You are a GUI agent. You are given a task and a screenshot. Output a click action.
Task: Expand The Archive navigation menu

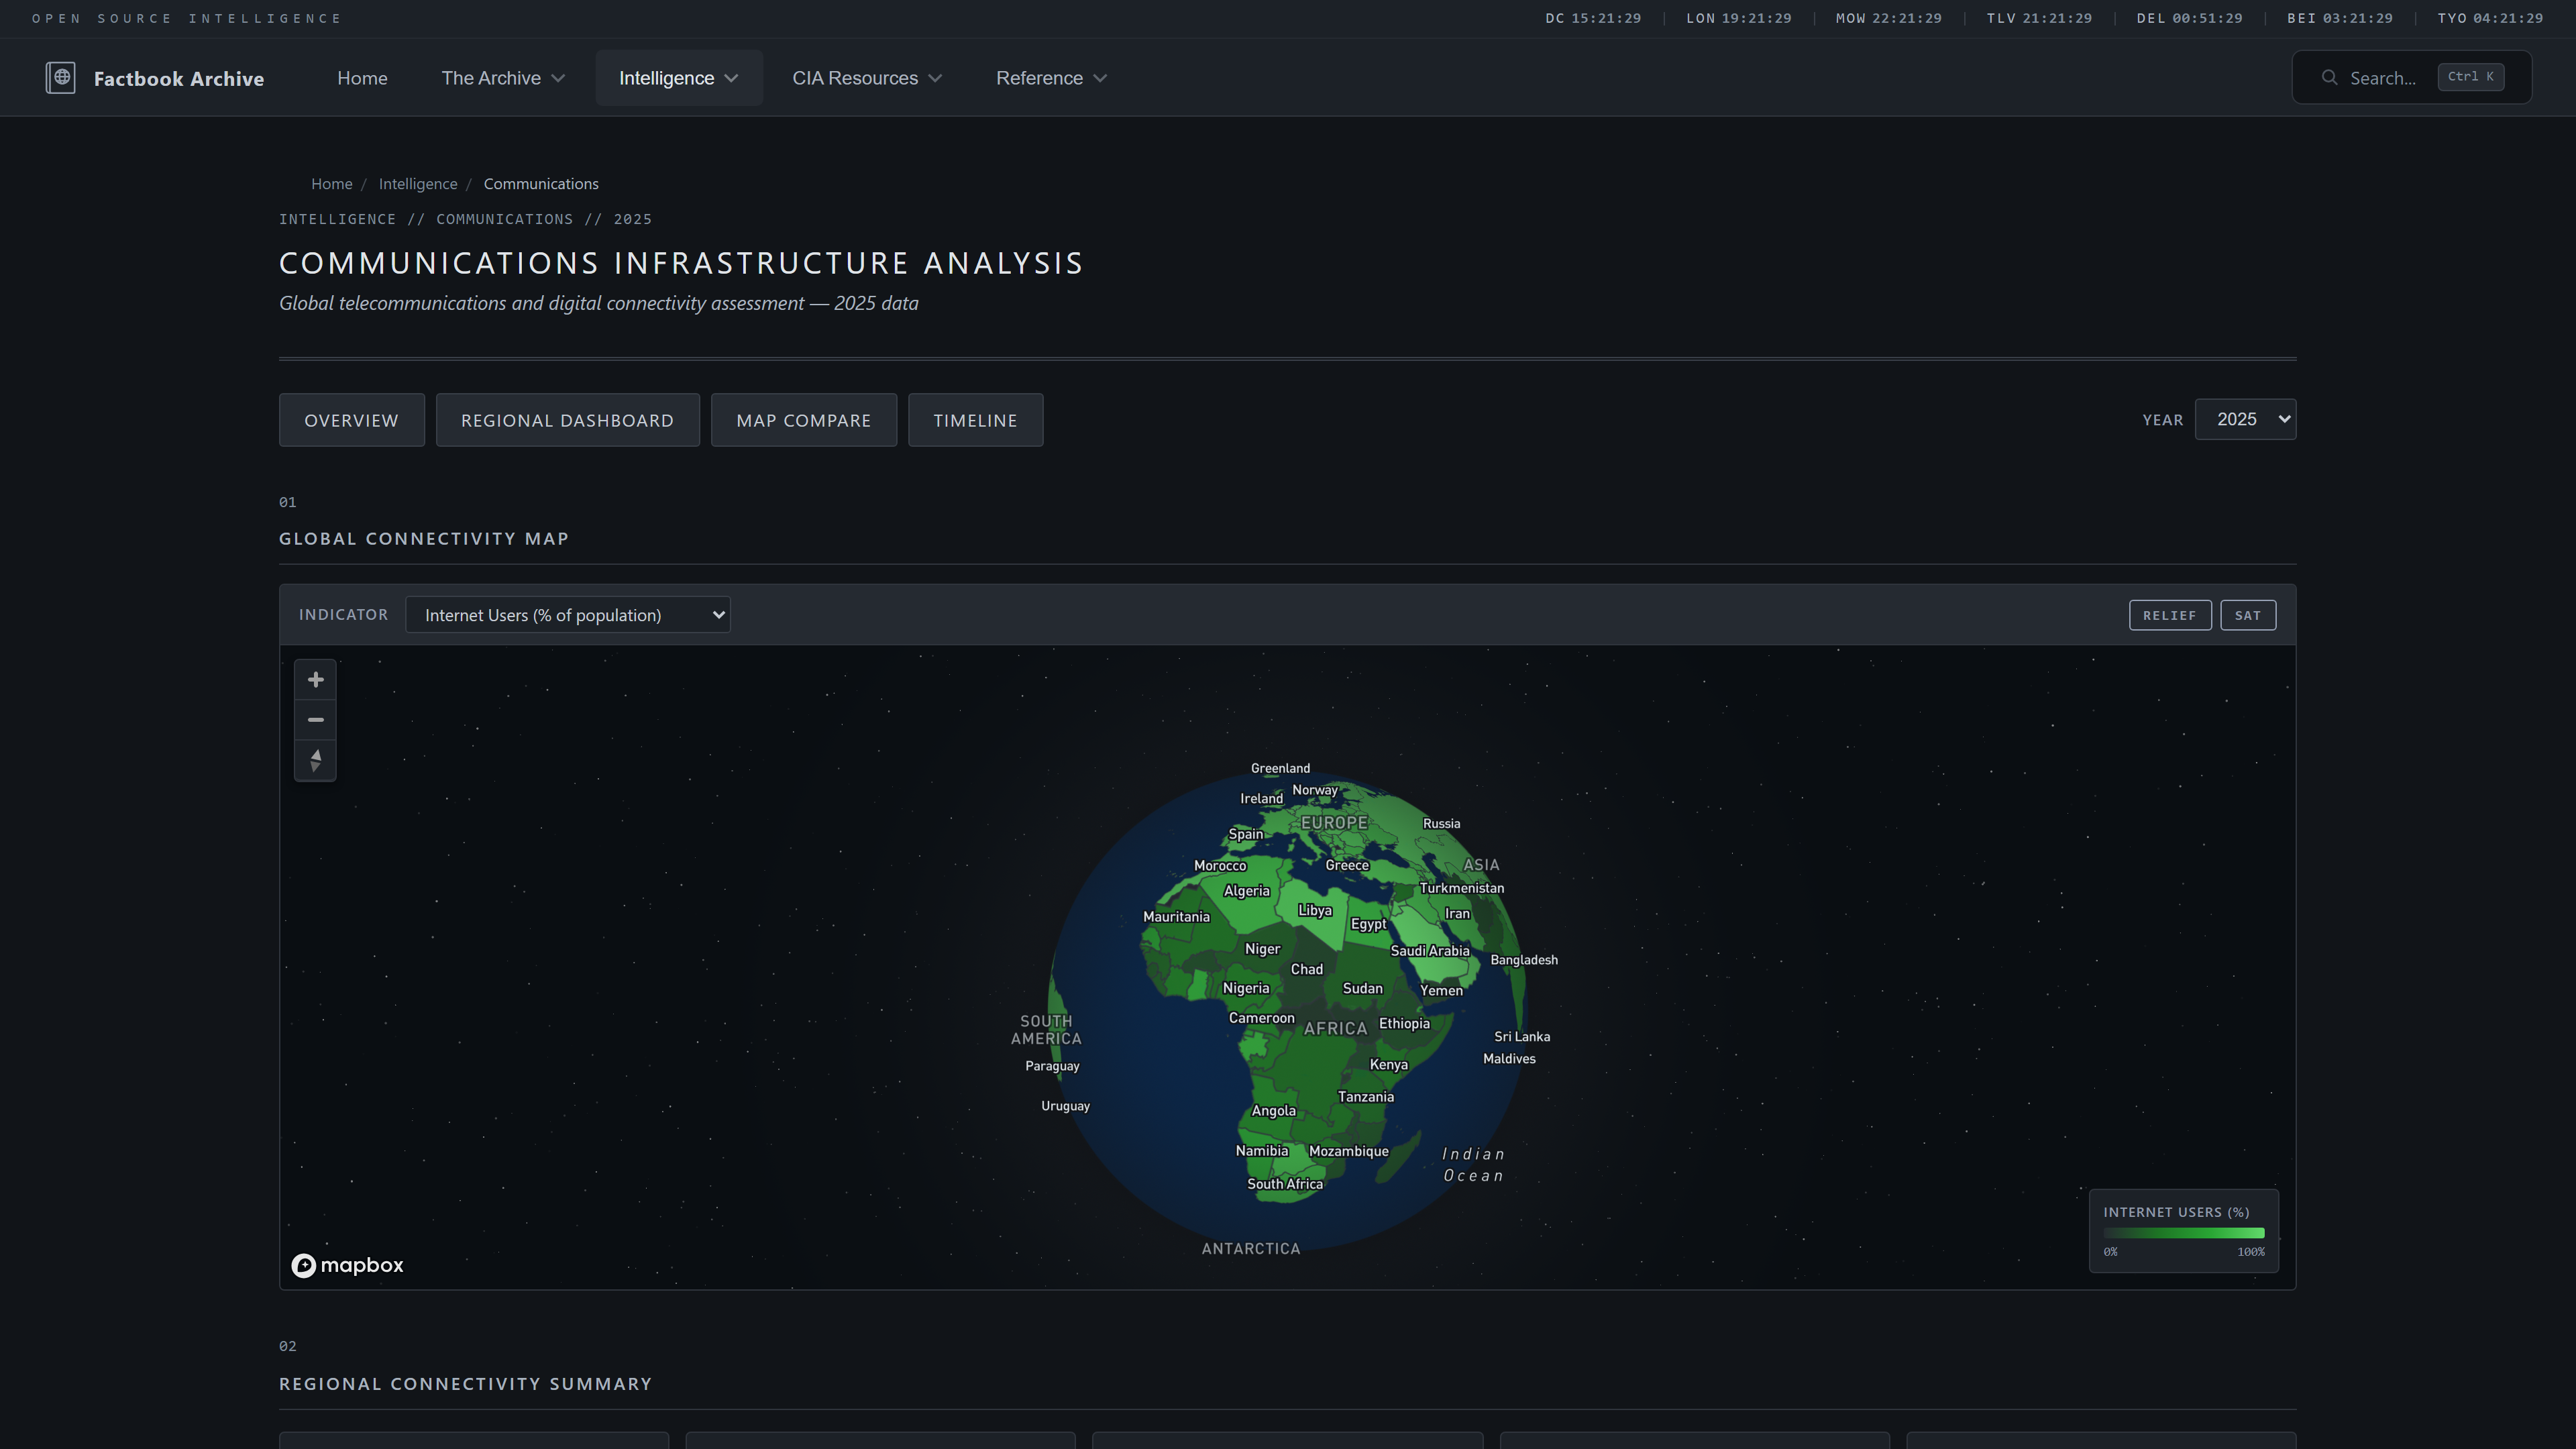click(x=502, y=78)
